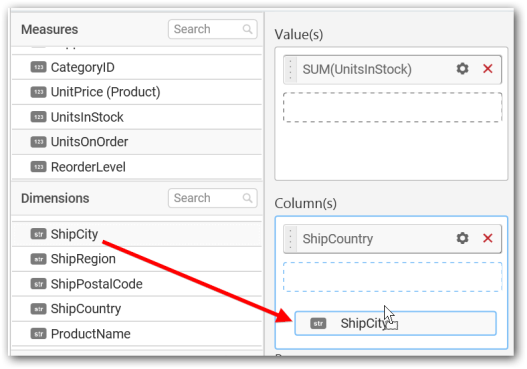Click the Dimensions search magnifier icon
This screenshot has width=527, height=369.
(x=247, y=198)
